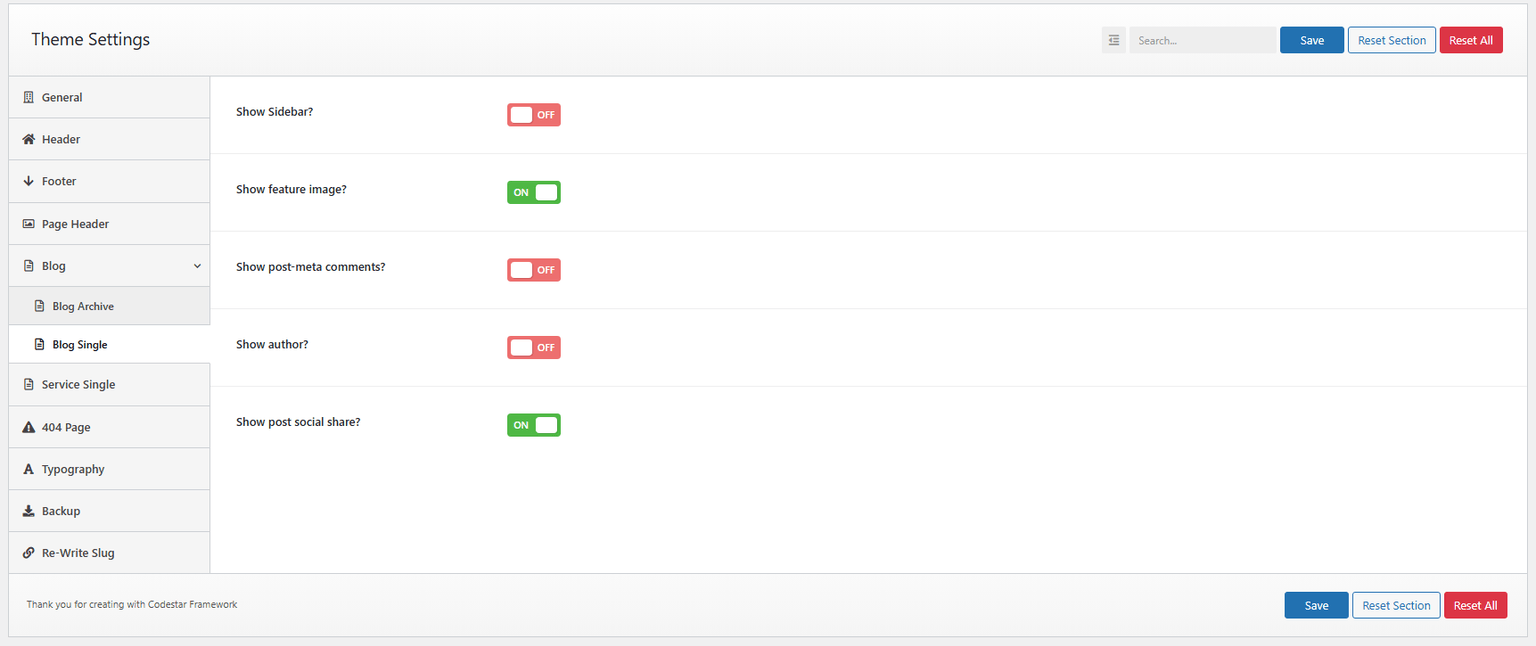
Task: Open Page Header using its image icon
Action: pos(26,224)
